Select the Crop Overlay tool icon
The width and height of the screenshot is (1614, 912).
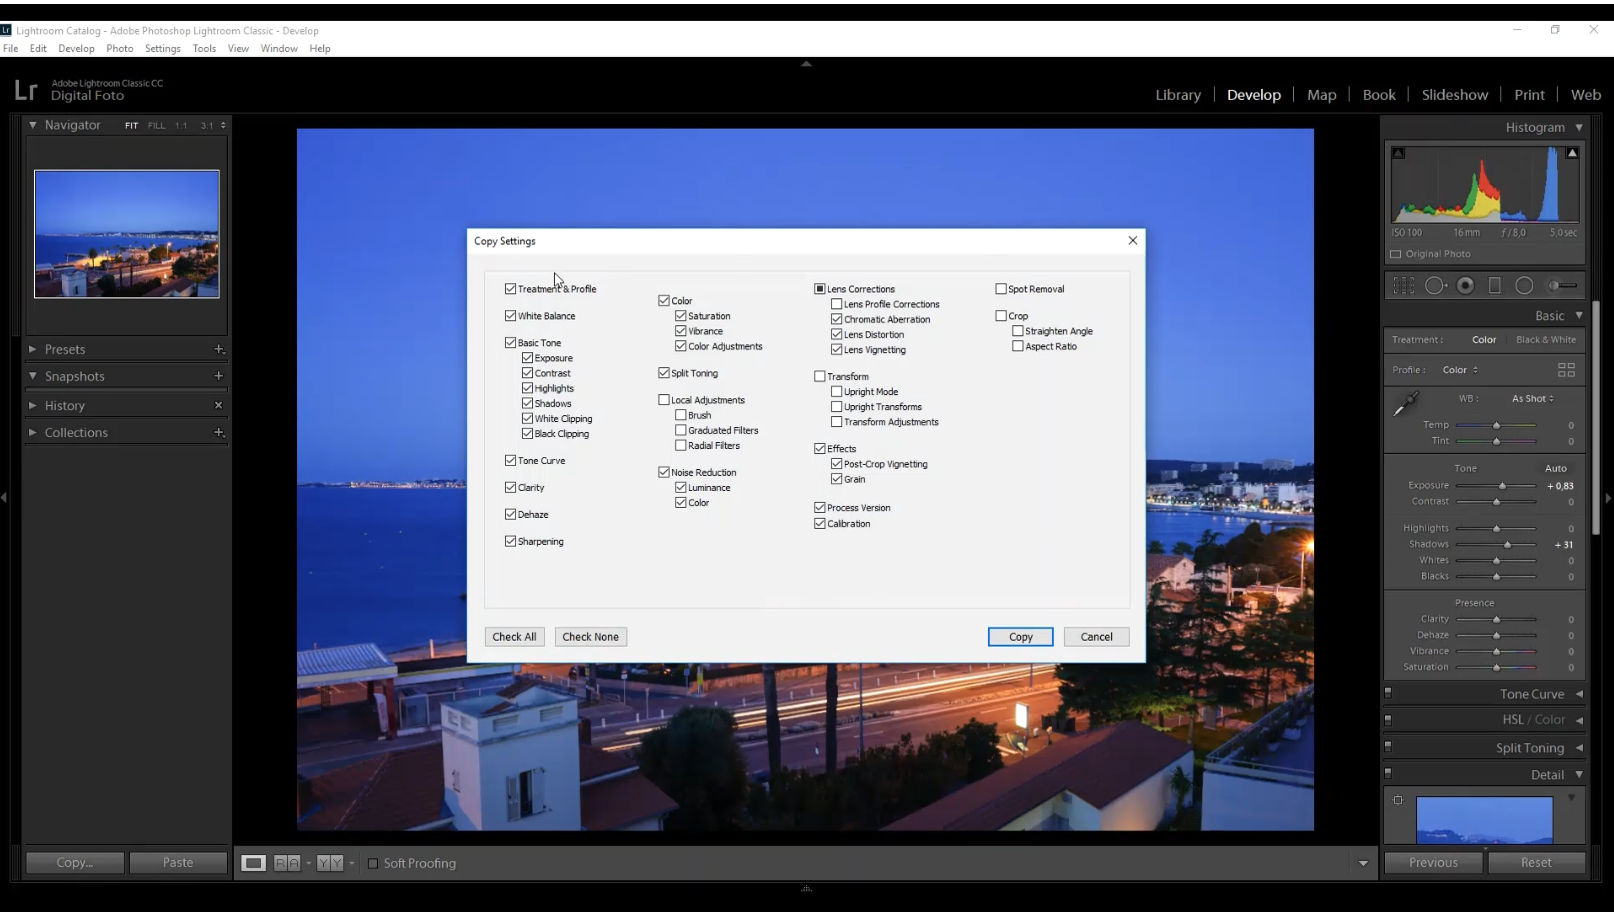tap(1404, 286)
